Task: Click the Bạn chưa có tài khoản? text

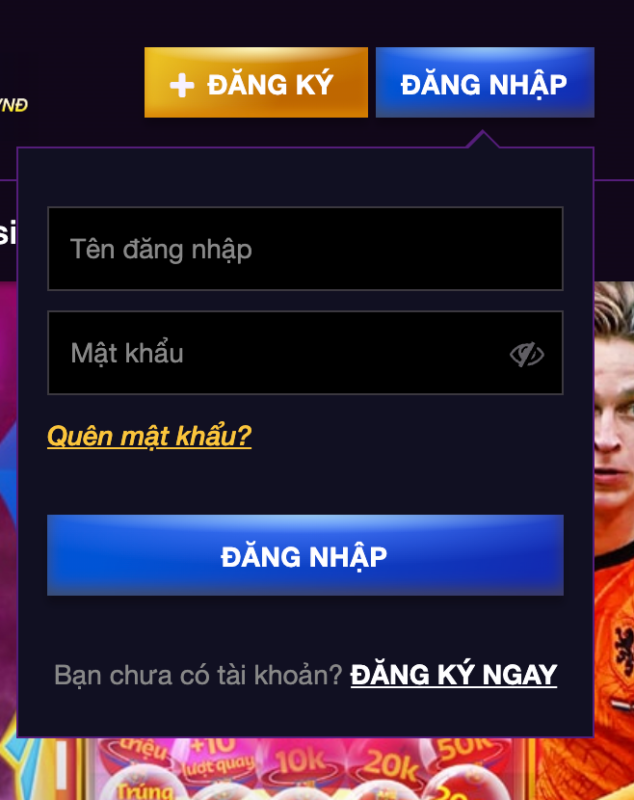Action: click(x=198, y=675)
